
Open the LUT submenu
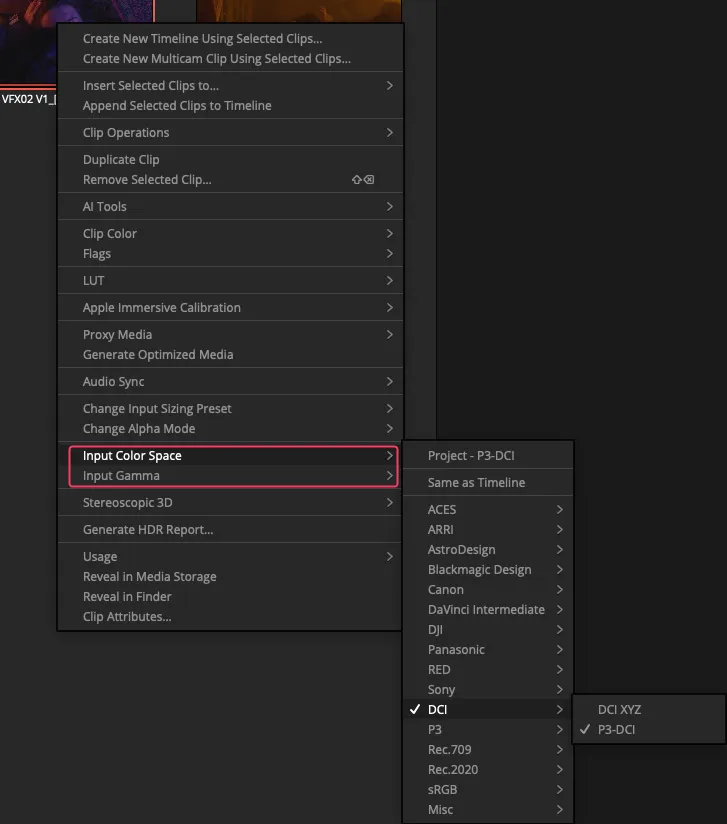point(94,281)
